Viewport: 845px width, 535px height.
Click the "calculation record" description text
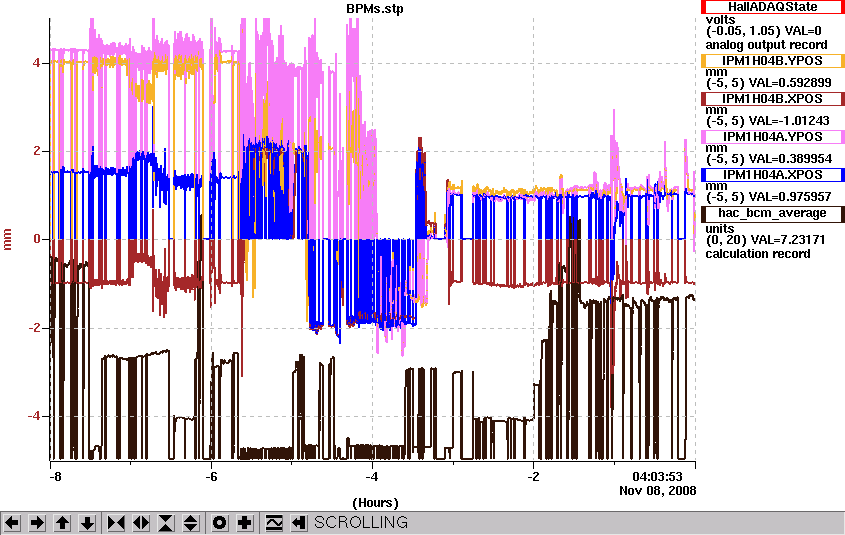point(758,254)
